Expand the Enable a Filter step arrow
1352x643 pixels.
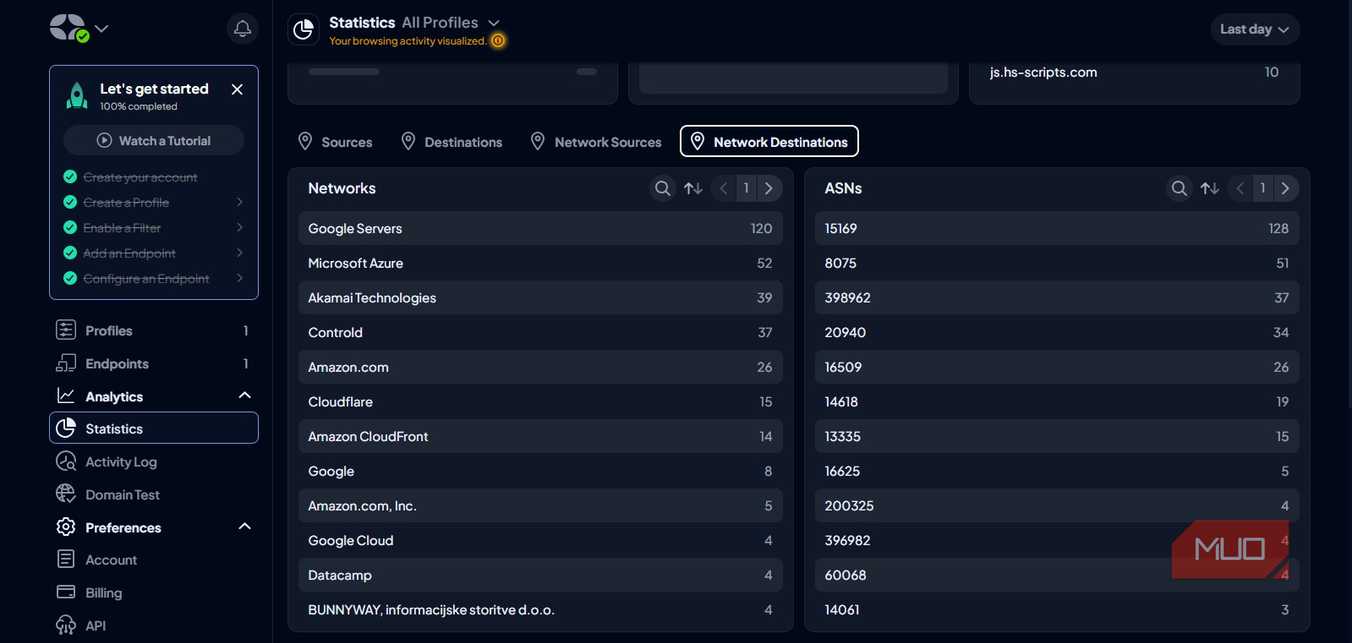(x=240, y=227)
